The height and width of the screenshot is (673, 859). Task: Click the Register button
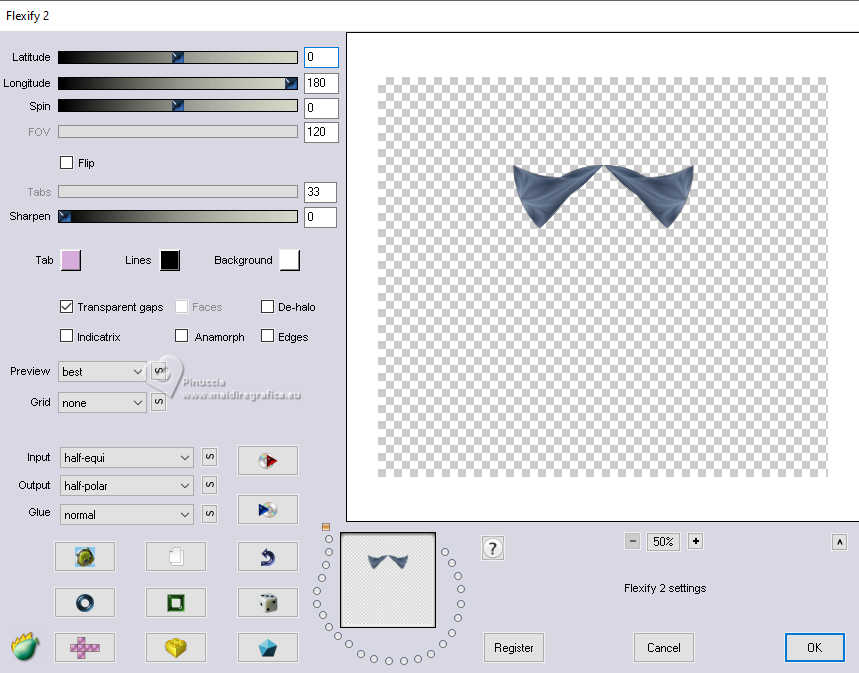514,647
